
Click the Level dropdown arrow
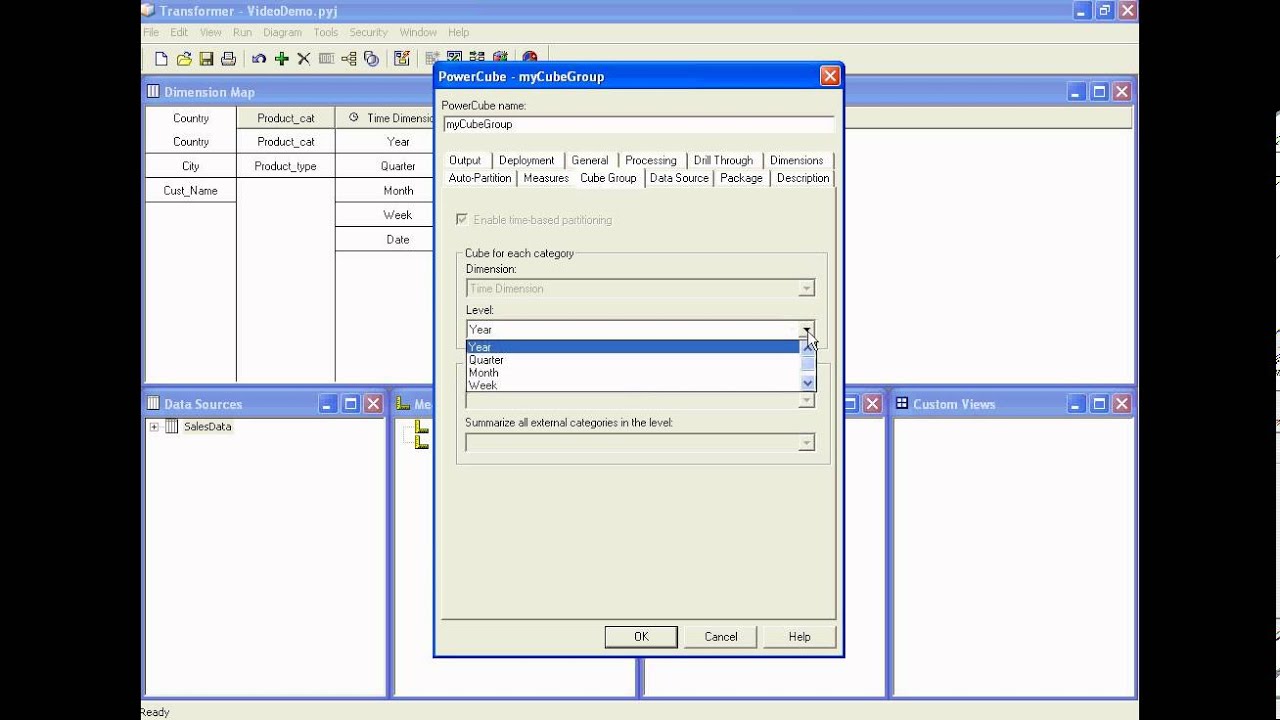point(807,329)
